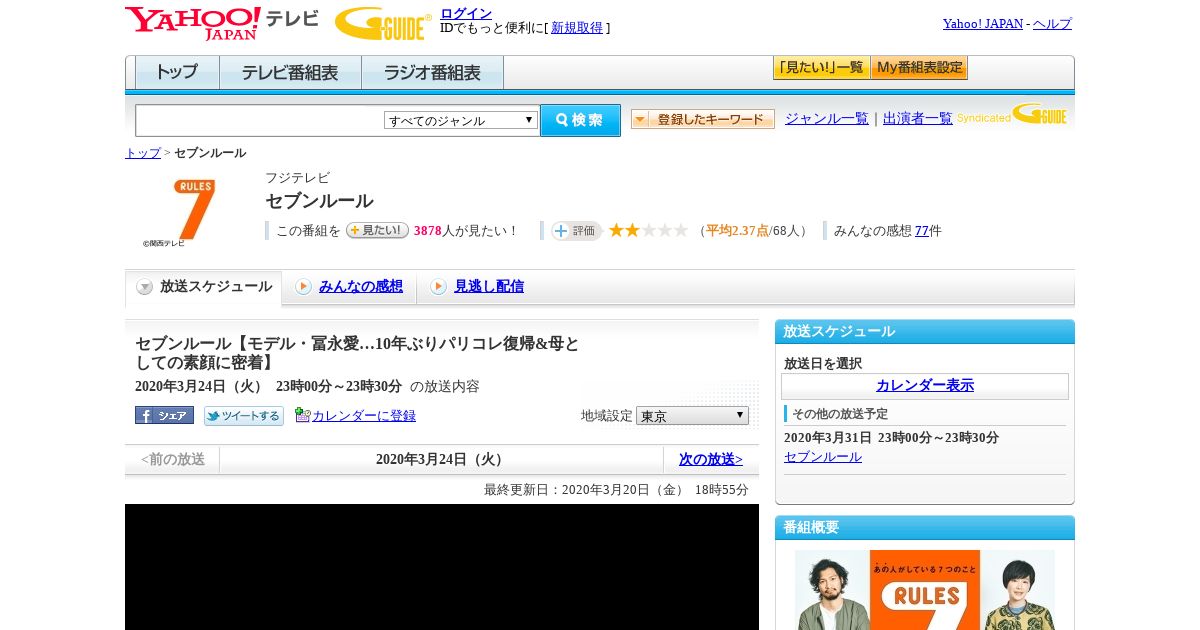Click the Twitter ツイートする button
The height and width of the screenshot is (630, 1200).
(244, 415)
